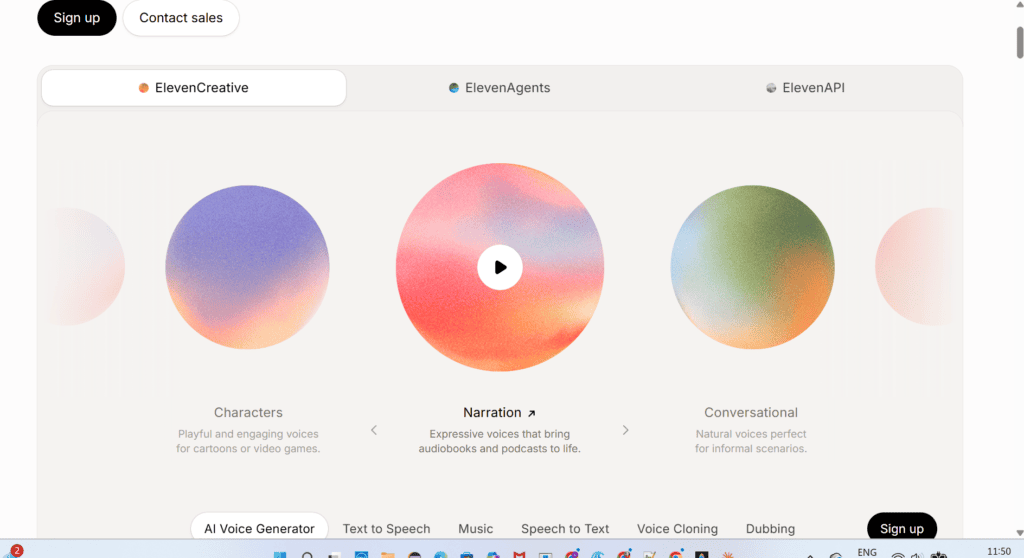Screen dimensions: 1024x558
Task: Click "Playful and engaging voices" description text
Action: (x=248, y=434)
